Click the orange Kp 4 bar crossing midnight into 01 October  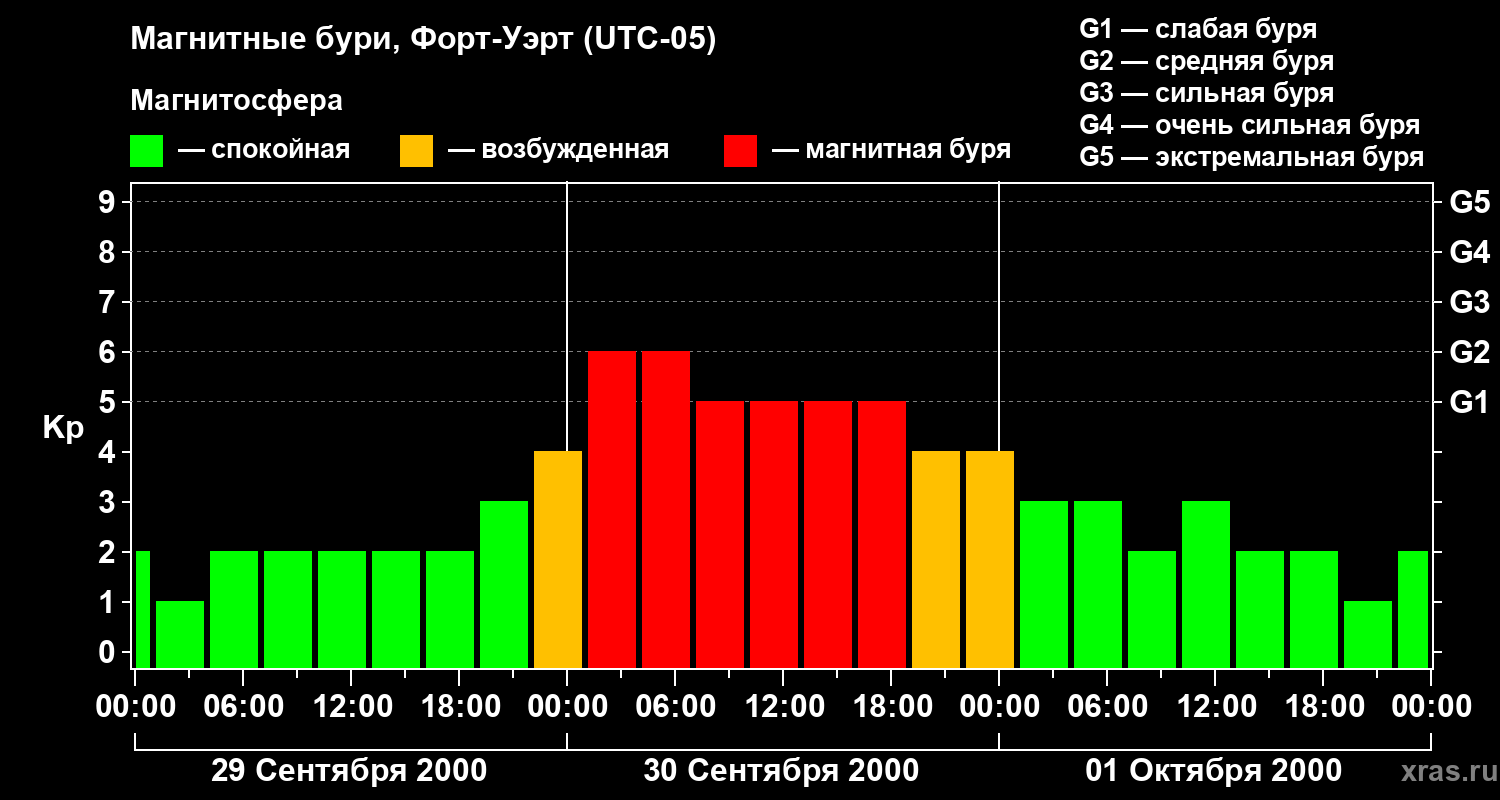[x=990, y=559]
